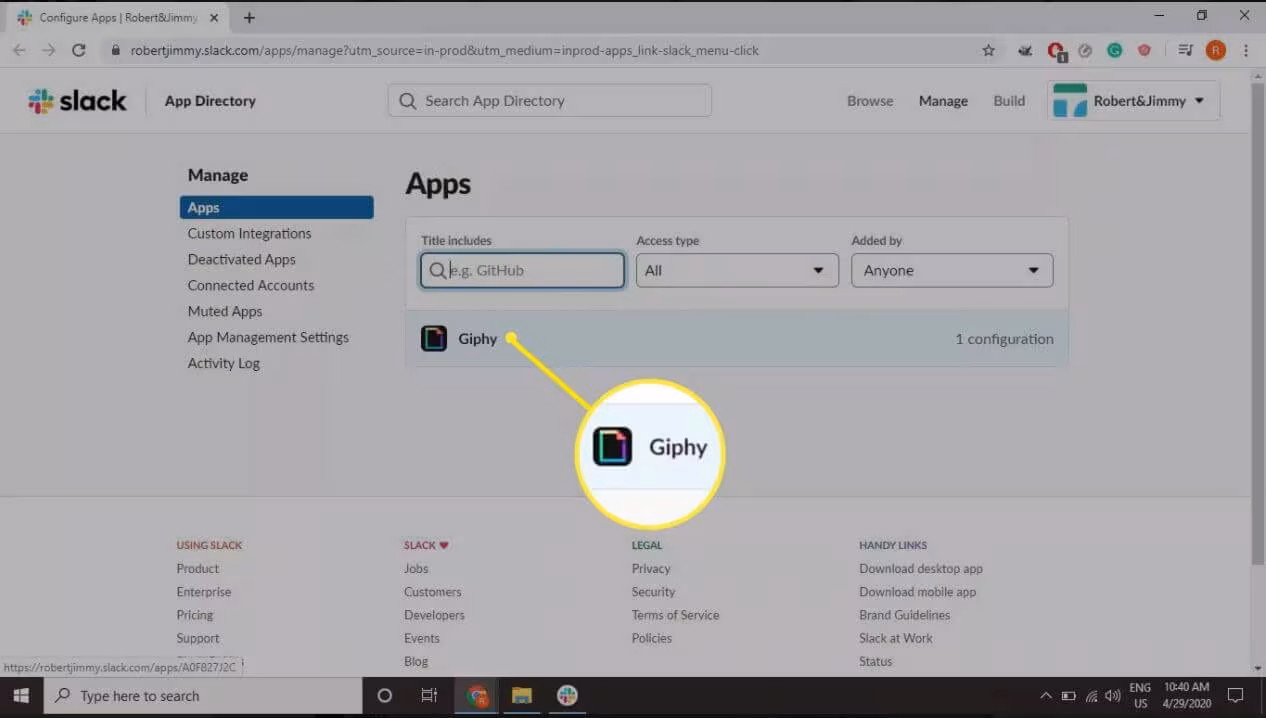
Task: Open the notification center icon
Action: [x=1235, y=696]
